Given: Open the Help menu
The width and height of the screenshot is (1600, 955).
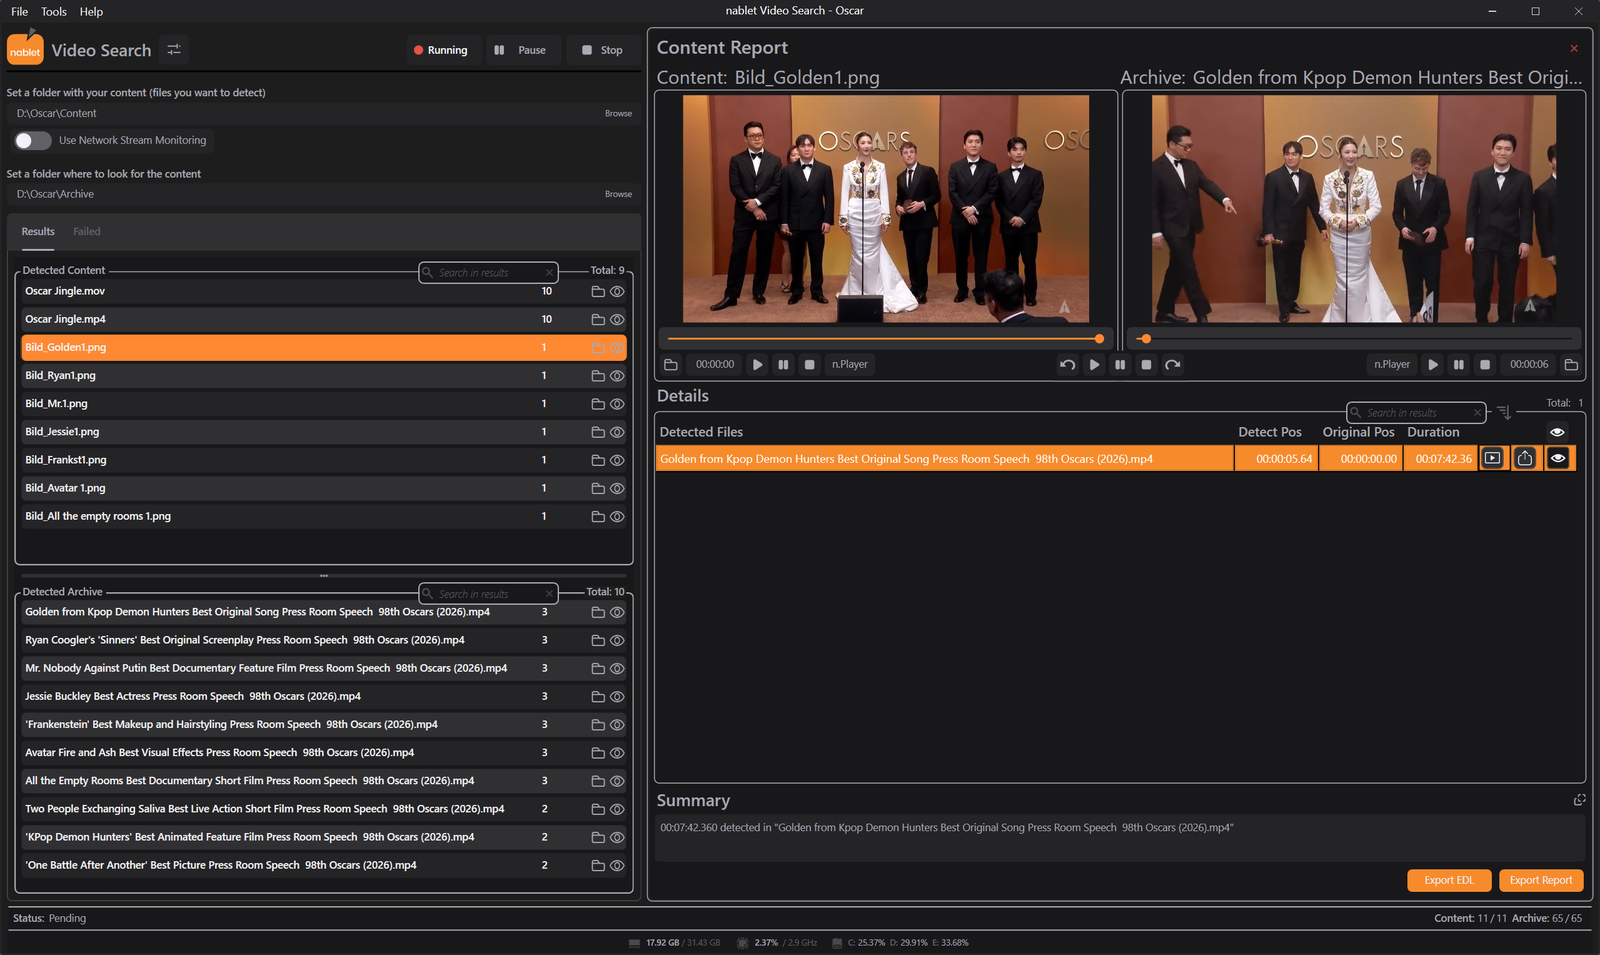Looking at the screenshot, I should pos(91,12).
